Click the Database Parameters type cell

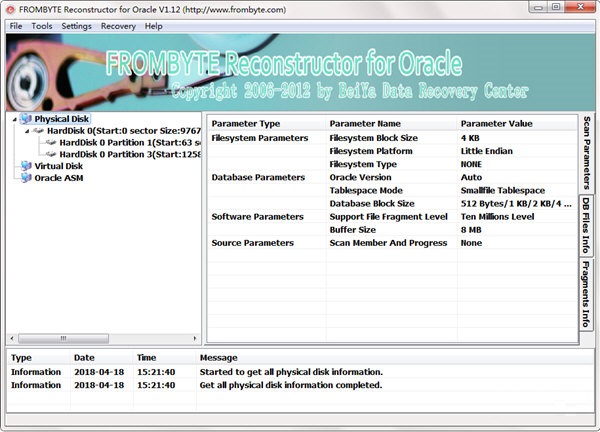pos(258,178)
